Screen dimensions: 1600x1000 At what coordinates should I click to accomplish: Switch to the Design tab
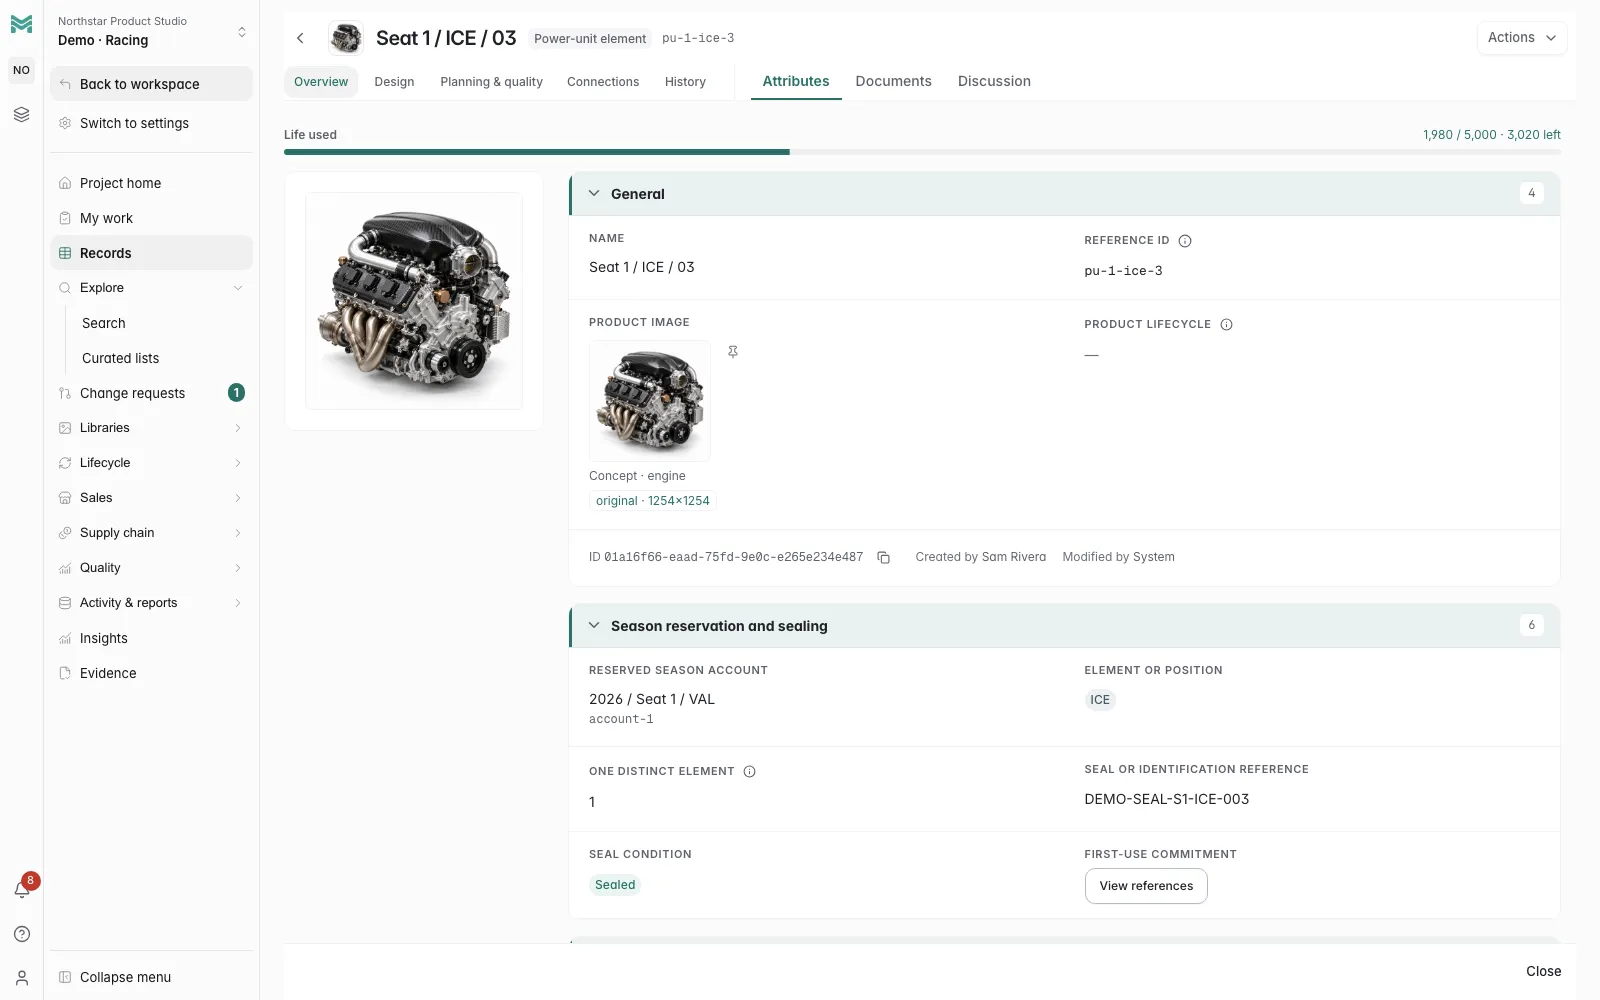pos(394,82)
